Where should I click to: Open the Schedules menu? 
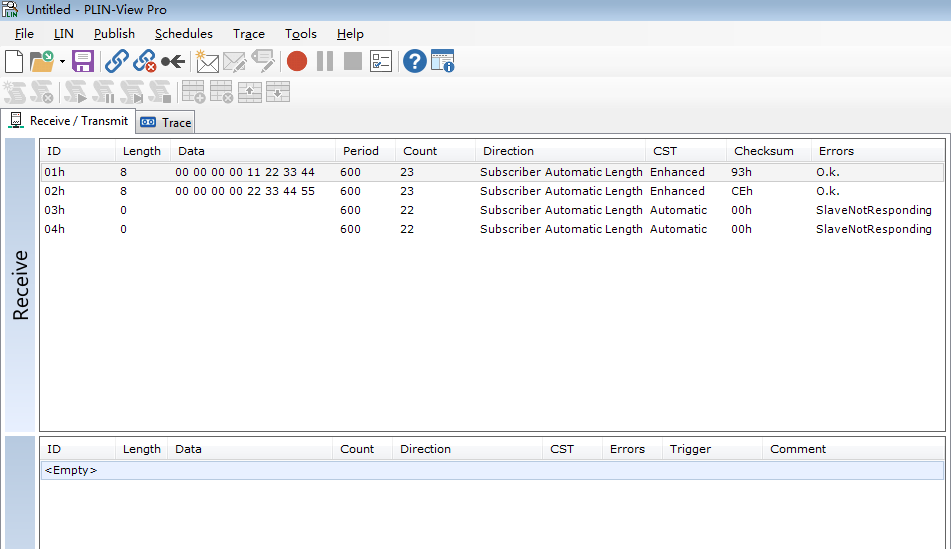[184, 34]
